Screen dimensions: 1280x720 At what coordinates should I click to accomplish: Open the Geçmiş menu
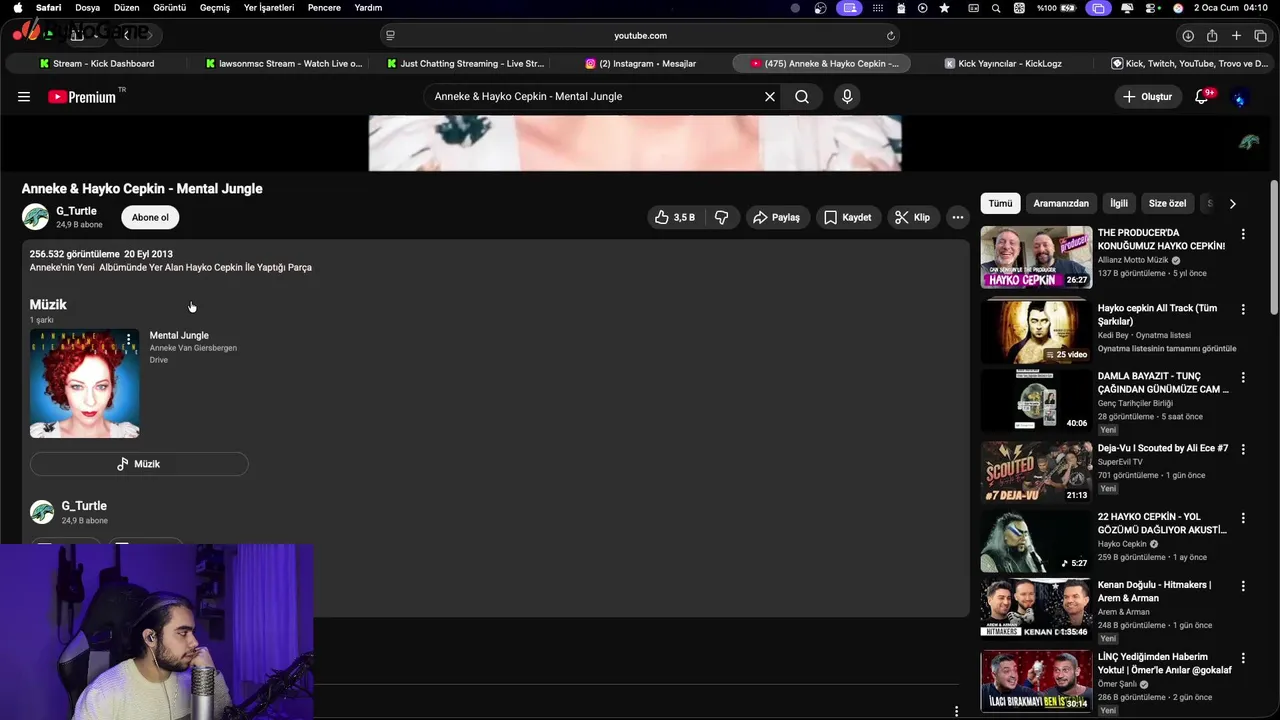coord(215,7)
